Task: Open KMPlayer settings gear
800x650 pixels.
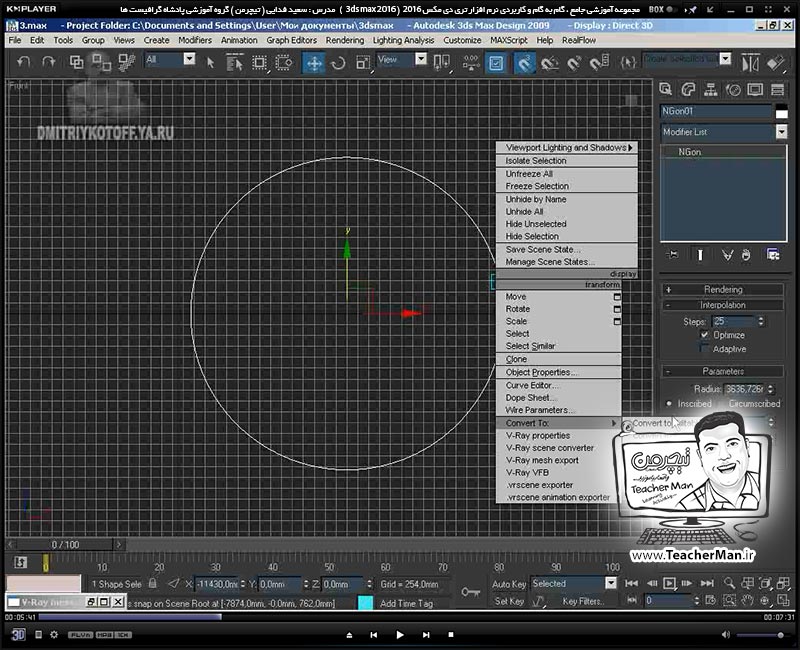Action: tap(54, 635)
